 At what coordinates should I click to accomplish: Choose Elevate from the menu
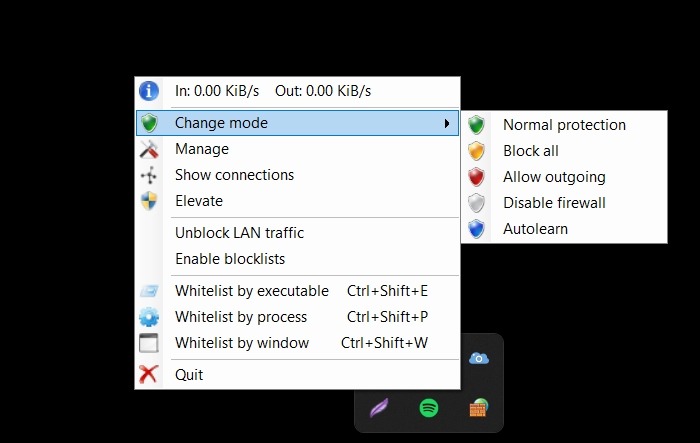click(x=199, y=201)
